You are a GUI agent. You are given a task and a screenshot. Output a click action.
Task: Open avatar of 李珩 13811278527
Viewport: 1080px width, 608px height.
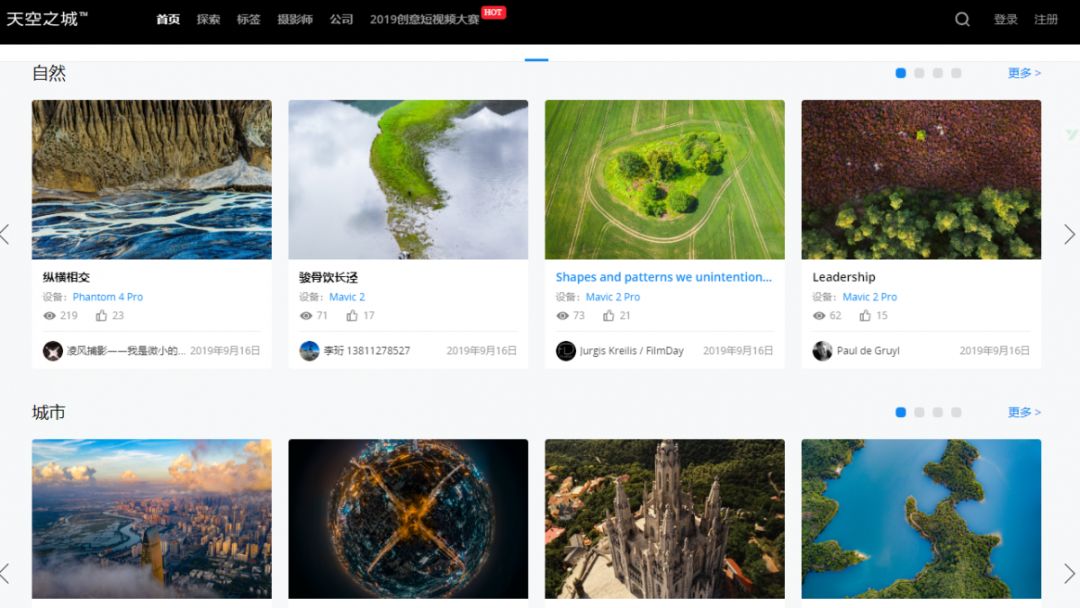pos(309,351)
